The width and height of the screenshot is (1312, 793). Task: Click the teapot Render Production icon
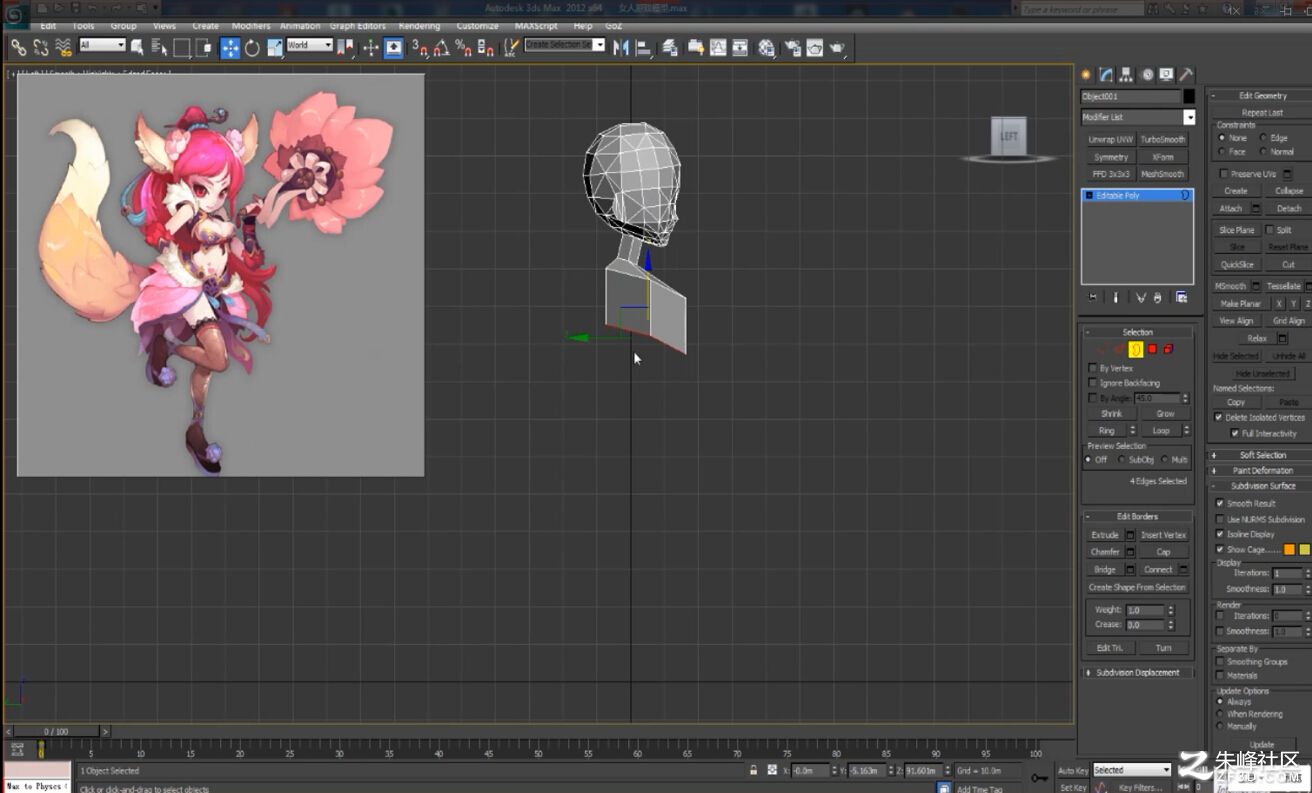pos(837,47)
